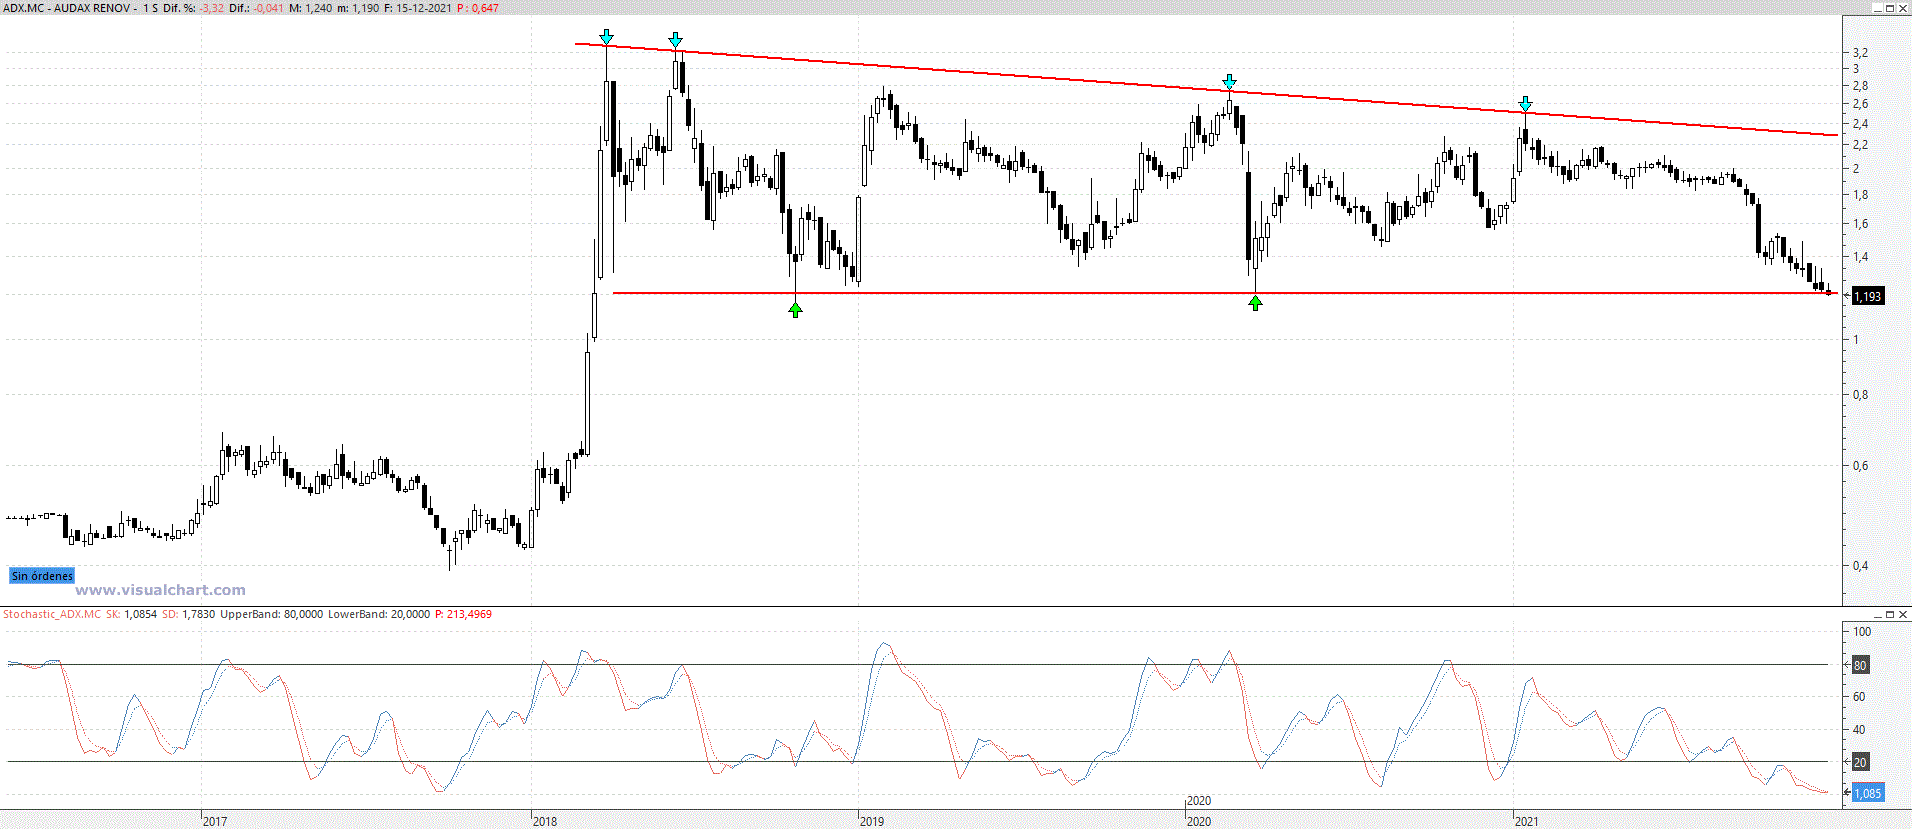The image size is (1912, 829).
Task: Minimize the Stochastic indicator panel
Action: pos(1877,614)
